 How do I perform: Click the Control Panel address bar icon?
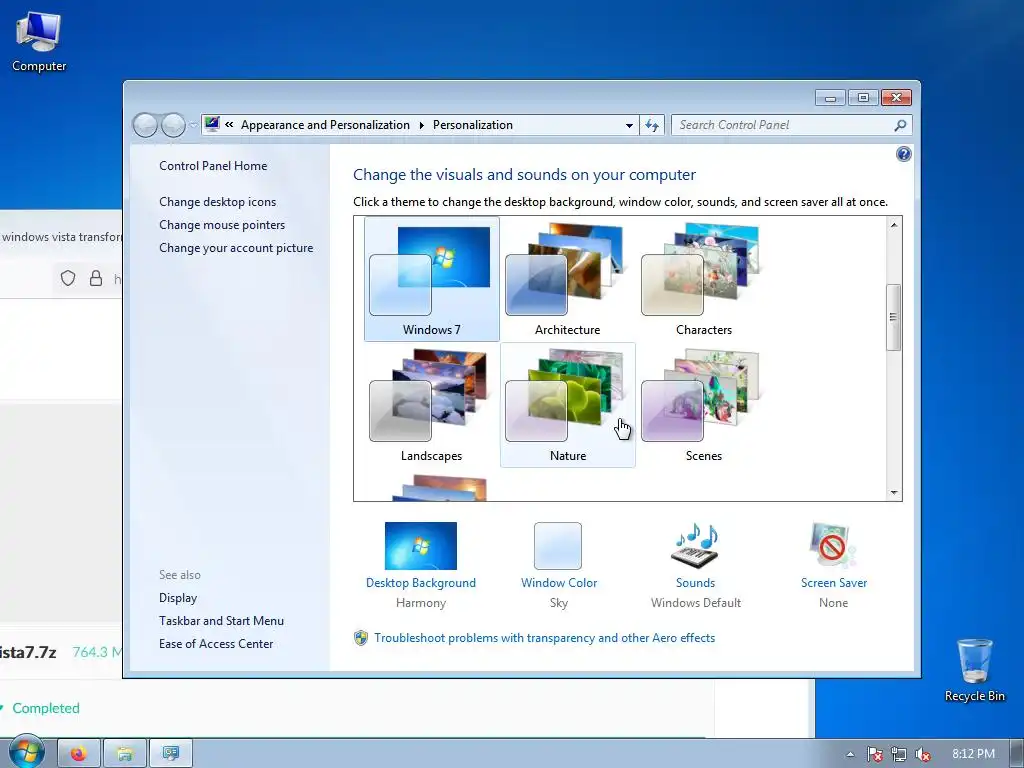pos(212,124)
